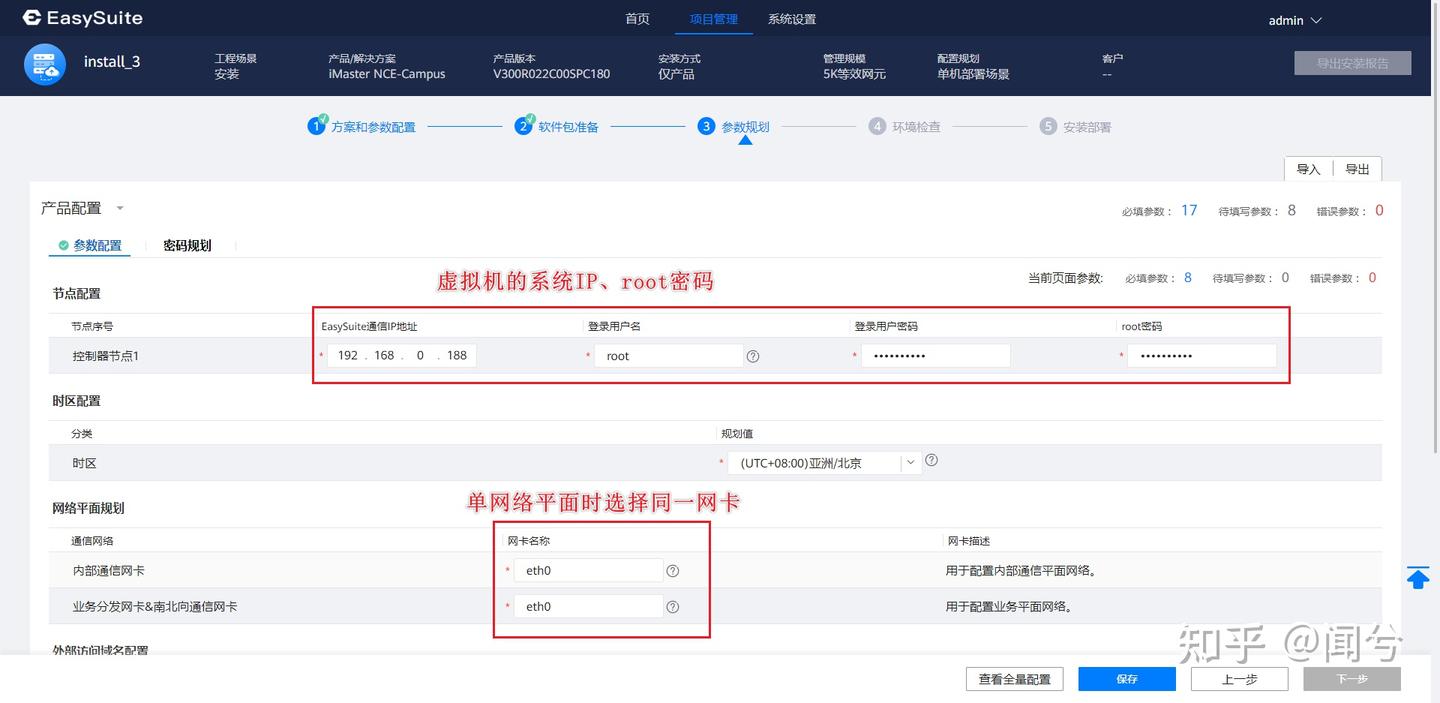Viewport: 1440px width, 703px height.
Task: Click the help icon next to 时区 selector
Action: click(x=930, y=460)
